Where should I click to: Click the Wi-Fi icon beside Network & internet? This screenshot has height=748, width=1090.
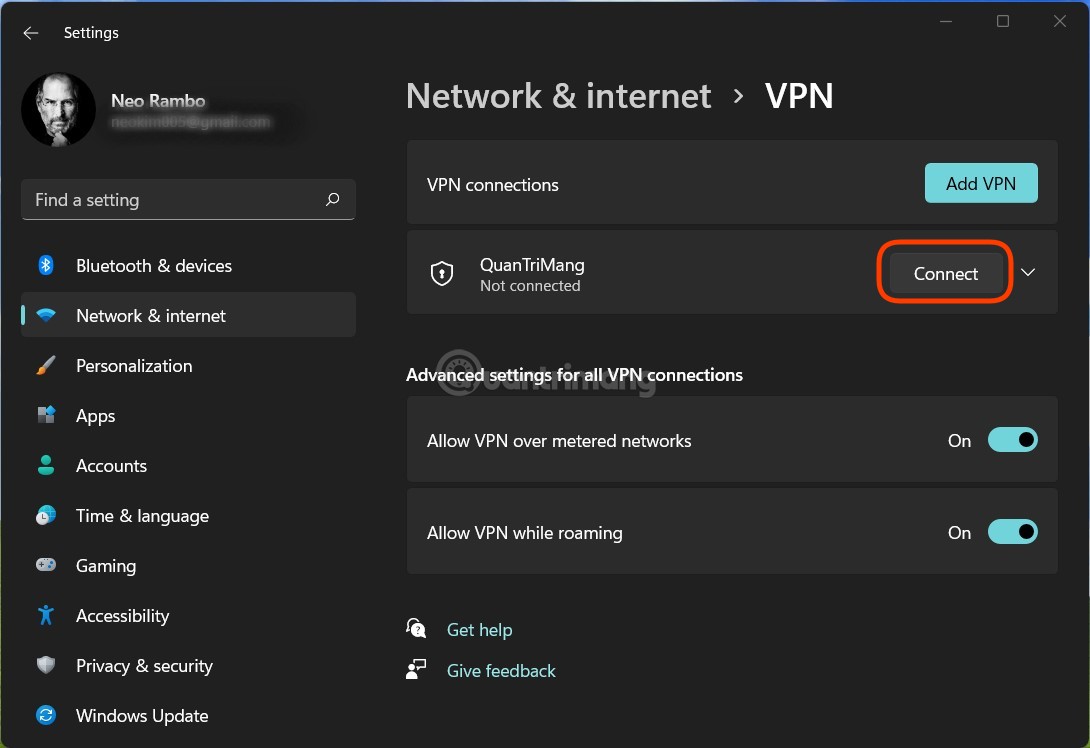pos(46,315)
